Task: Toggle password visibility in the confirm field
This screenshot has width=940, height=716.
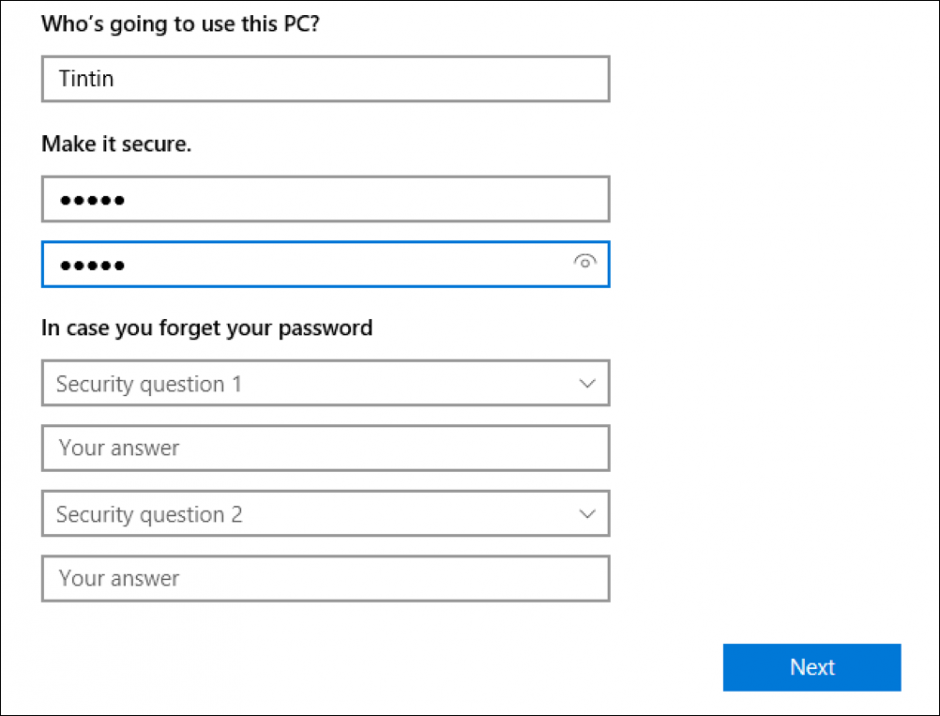Action: pos(585,261)
